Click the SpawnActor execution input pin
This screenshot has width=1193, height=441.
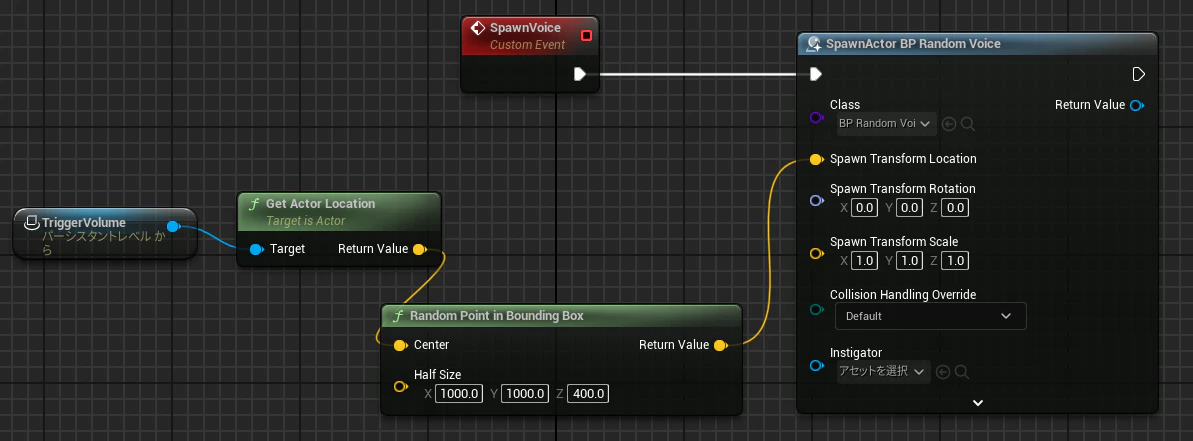pyautogui.click(x=816, y=74)
